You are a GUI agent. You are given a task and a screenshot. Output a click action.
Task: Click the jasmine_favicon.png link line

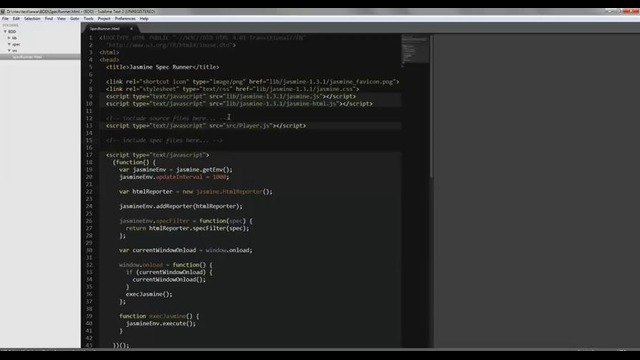point(253,82)
